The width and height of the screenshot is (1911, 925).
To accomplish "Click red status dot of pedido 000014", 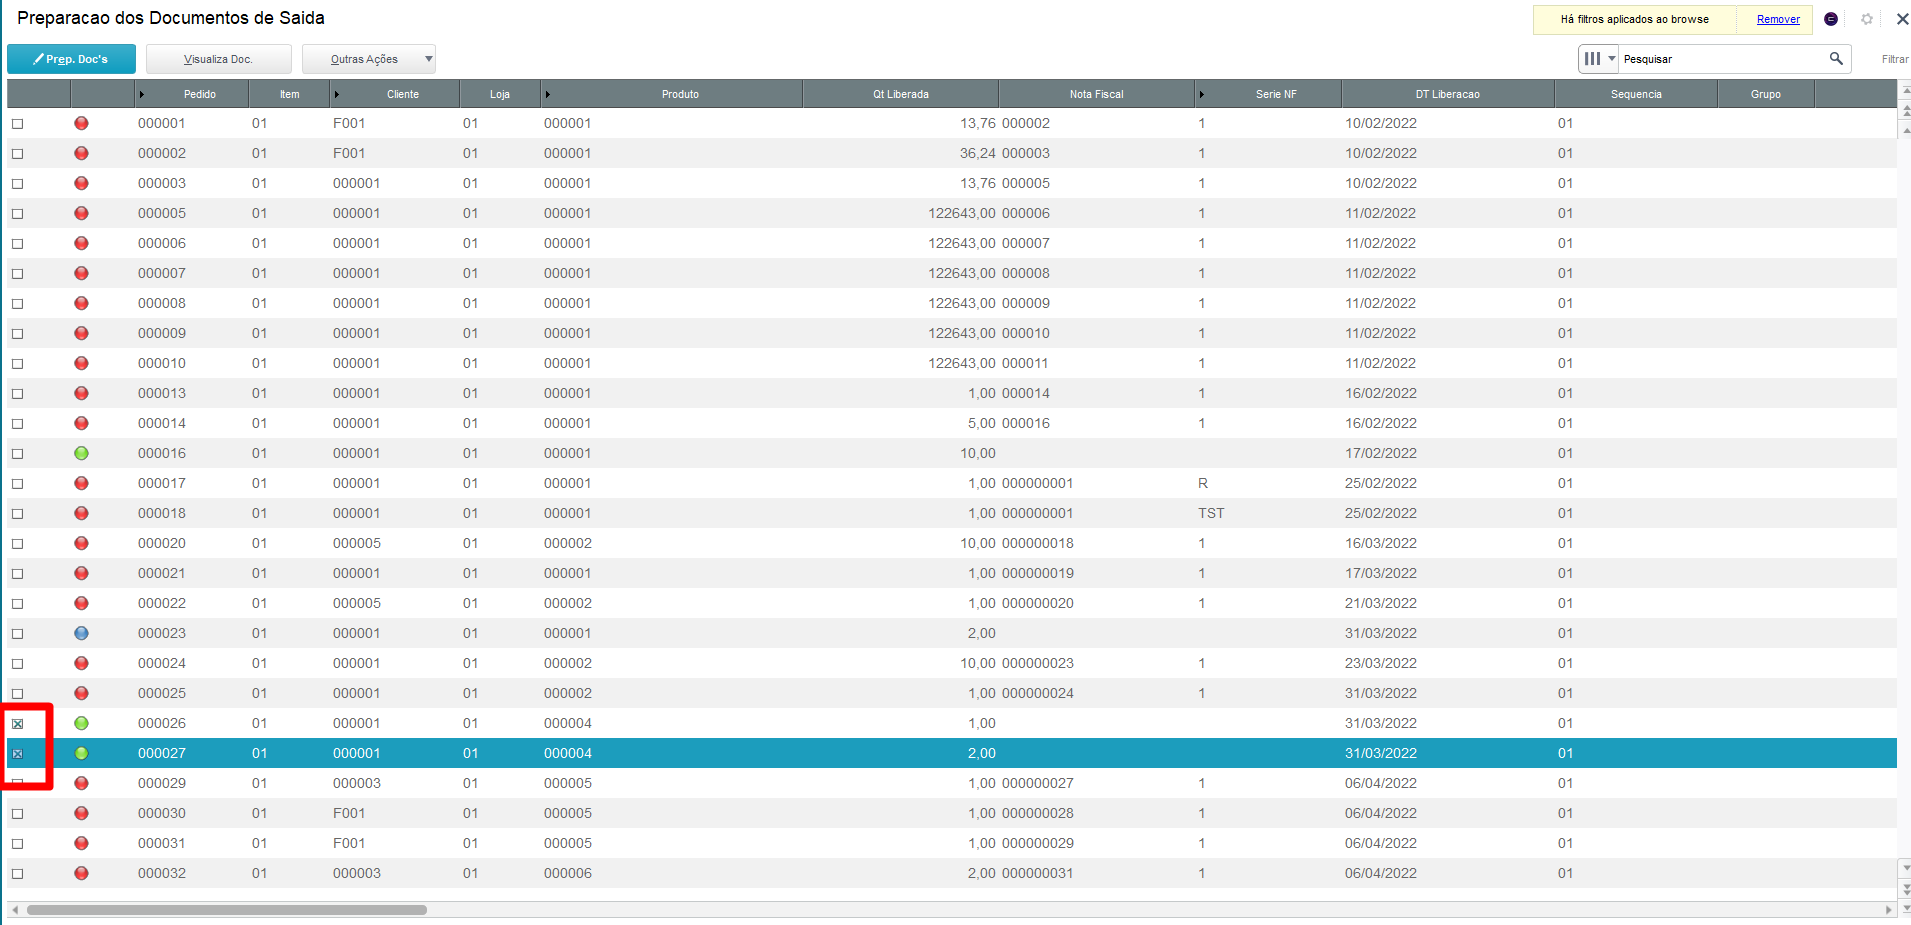I will (81, 423).
